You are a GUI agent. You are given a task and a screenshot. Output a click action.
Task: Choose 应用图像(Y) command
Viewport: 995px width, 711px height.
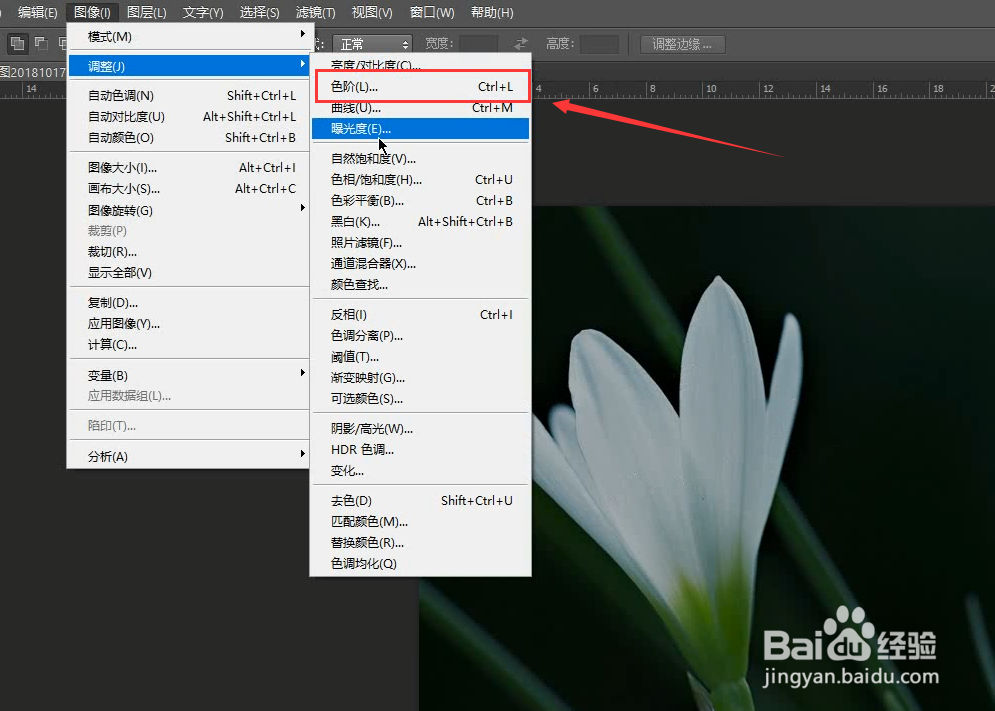188,324
